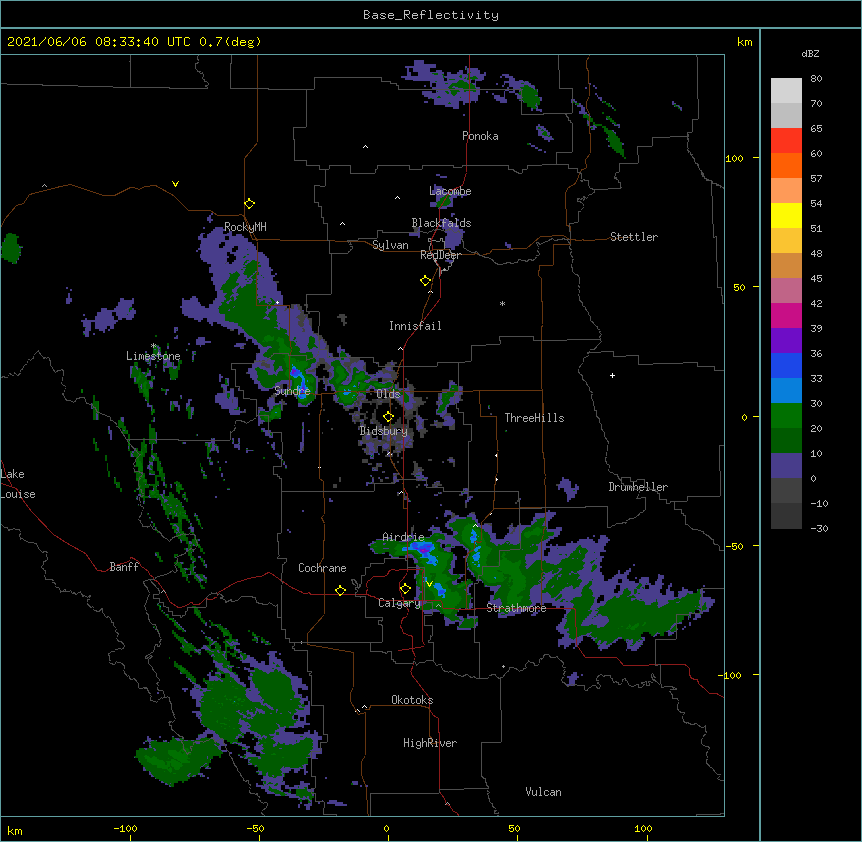
Task: Click the Limestone label
Action: coord(153,356)
